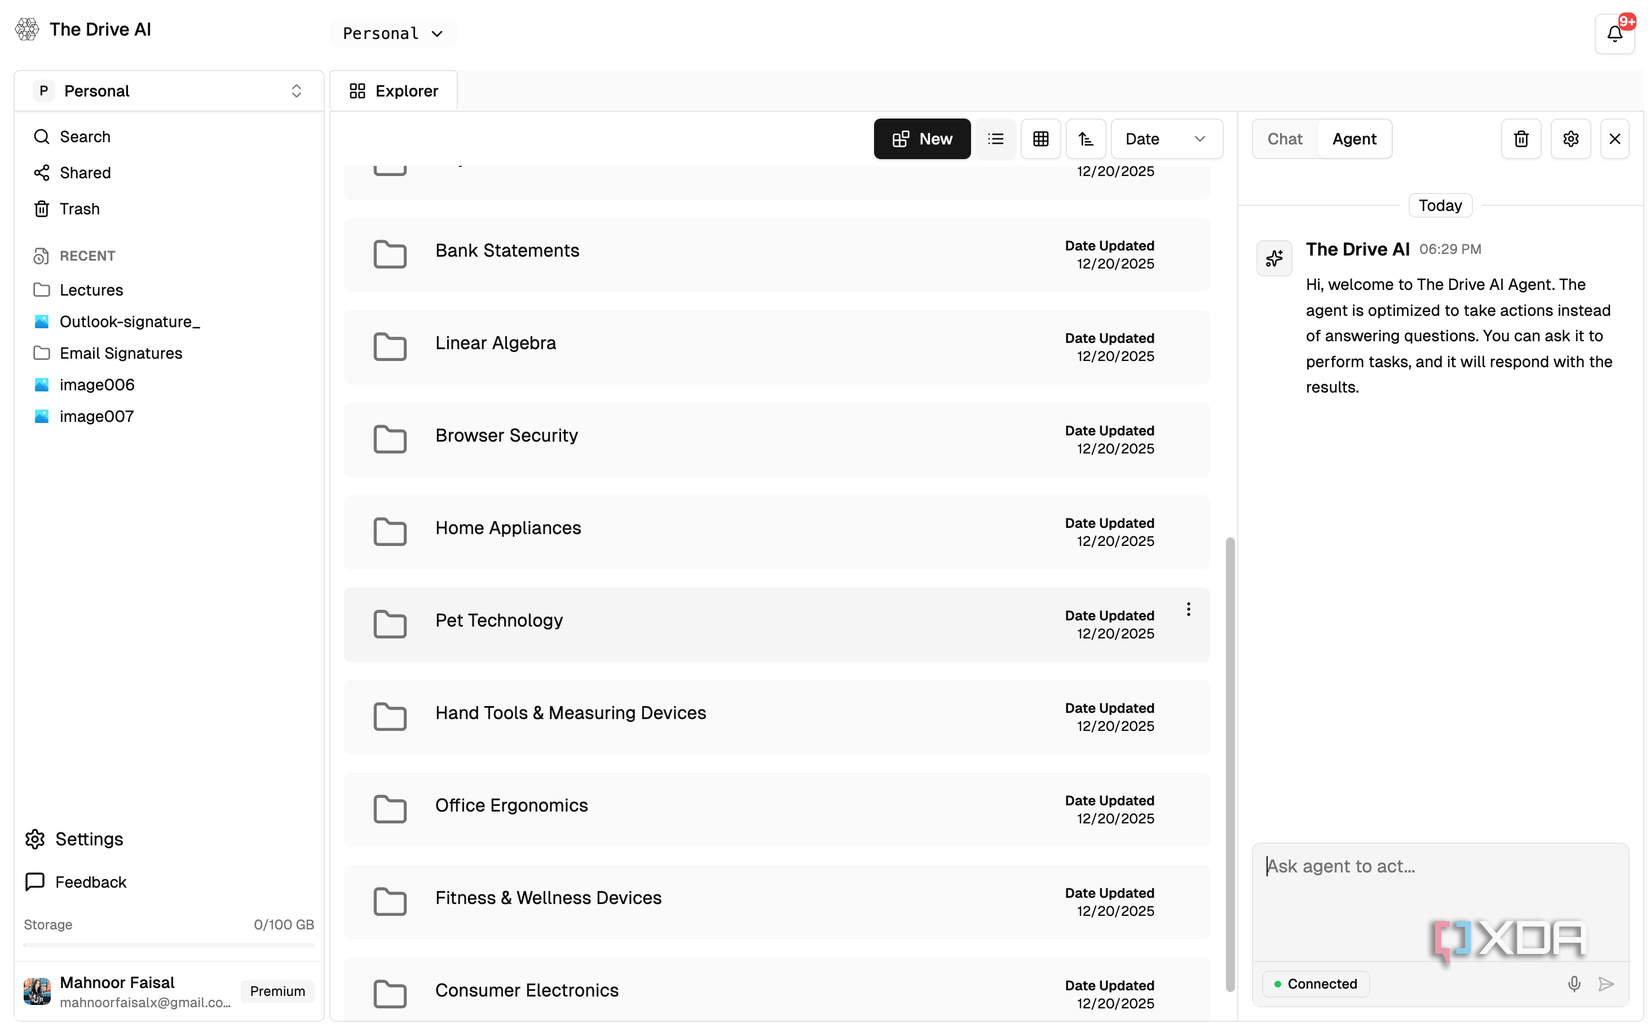The height and width of the screenshot is (1031, 1650).
Task: Start voice input with the microphone icon
Action: click(1574, 984)
